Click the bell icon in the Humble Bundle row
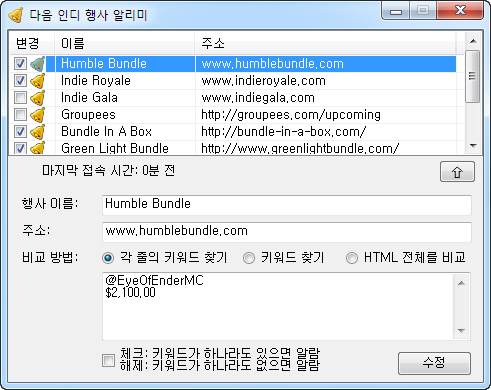Image resolution: width=491 pixels, height=390 pixels. click(38, 64)
